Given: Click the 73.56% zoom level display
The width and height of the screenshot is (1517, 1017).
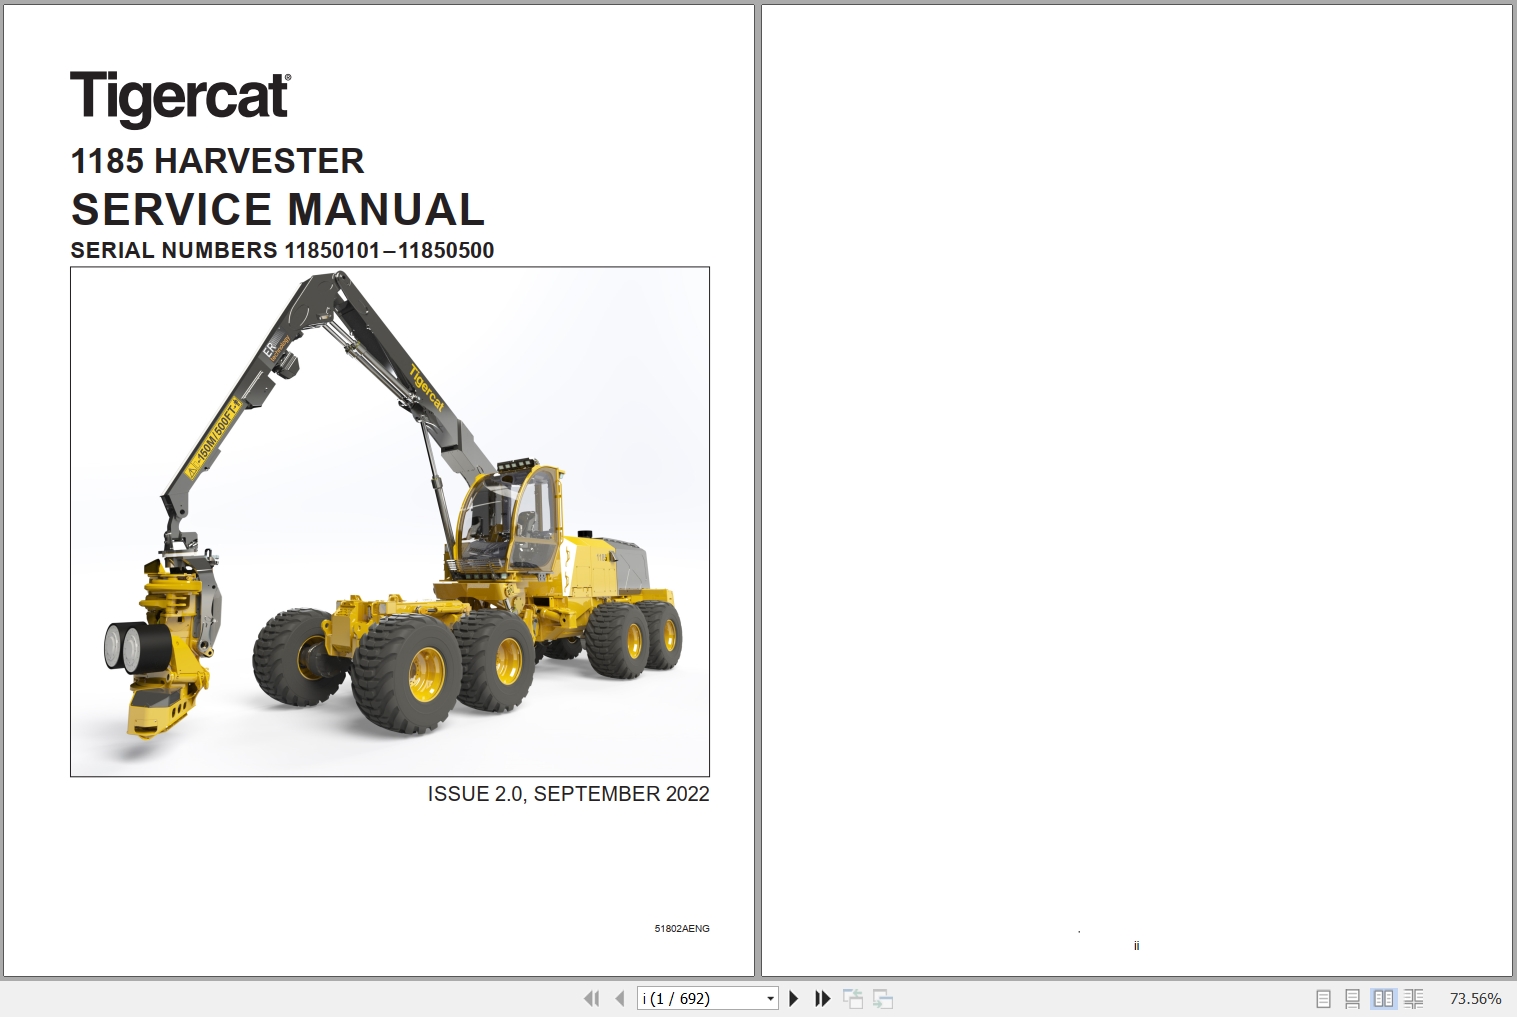Looking at the screenshot, I should pyautogui.click(x=1475, y=998).
